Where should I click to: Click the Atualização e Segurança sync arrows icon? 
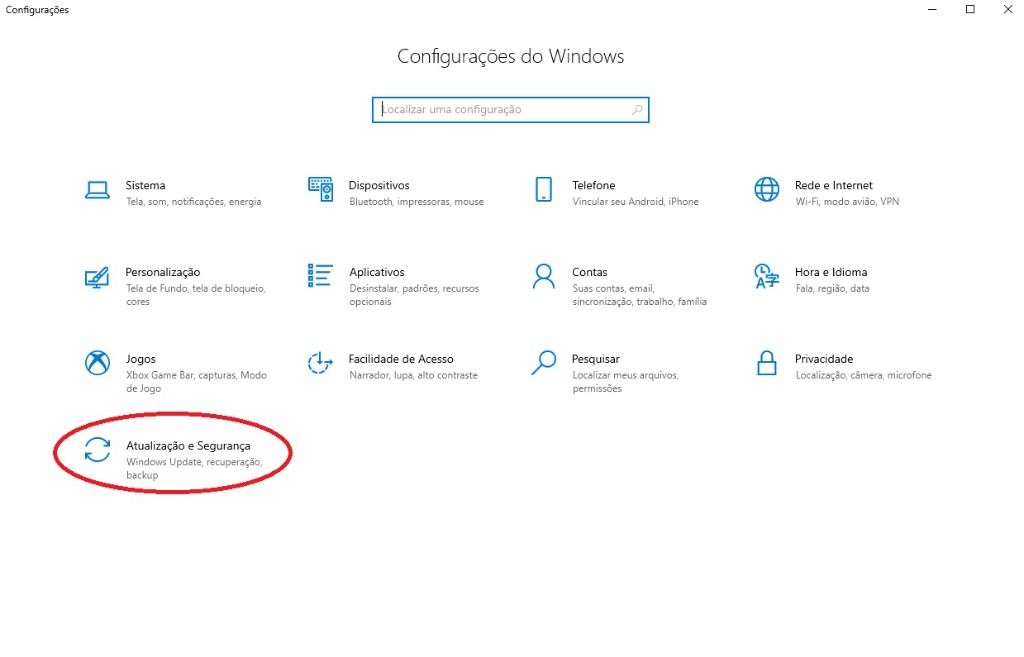[x=97, y=450]
